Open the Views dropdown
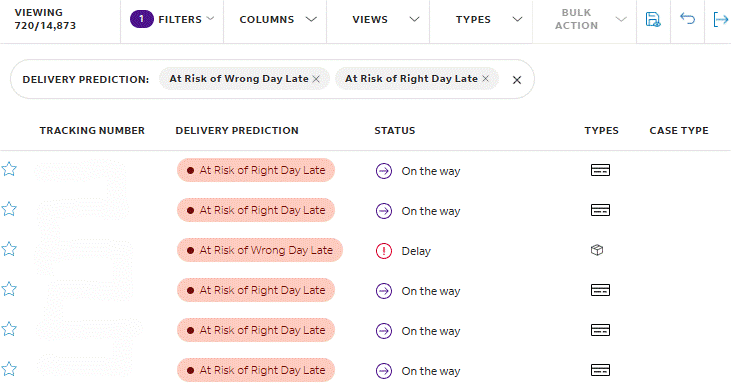Viewport: 731px width, 383px height. [386, 20]
